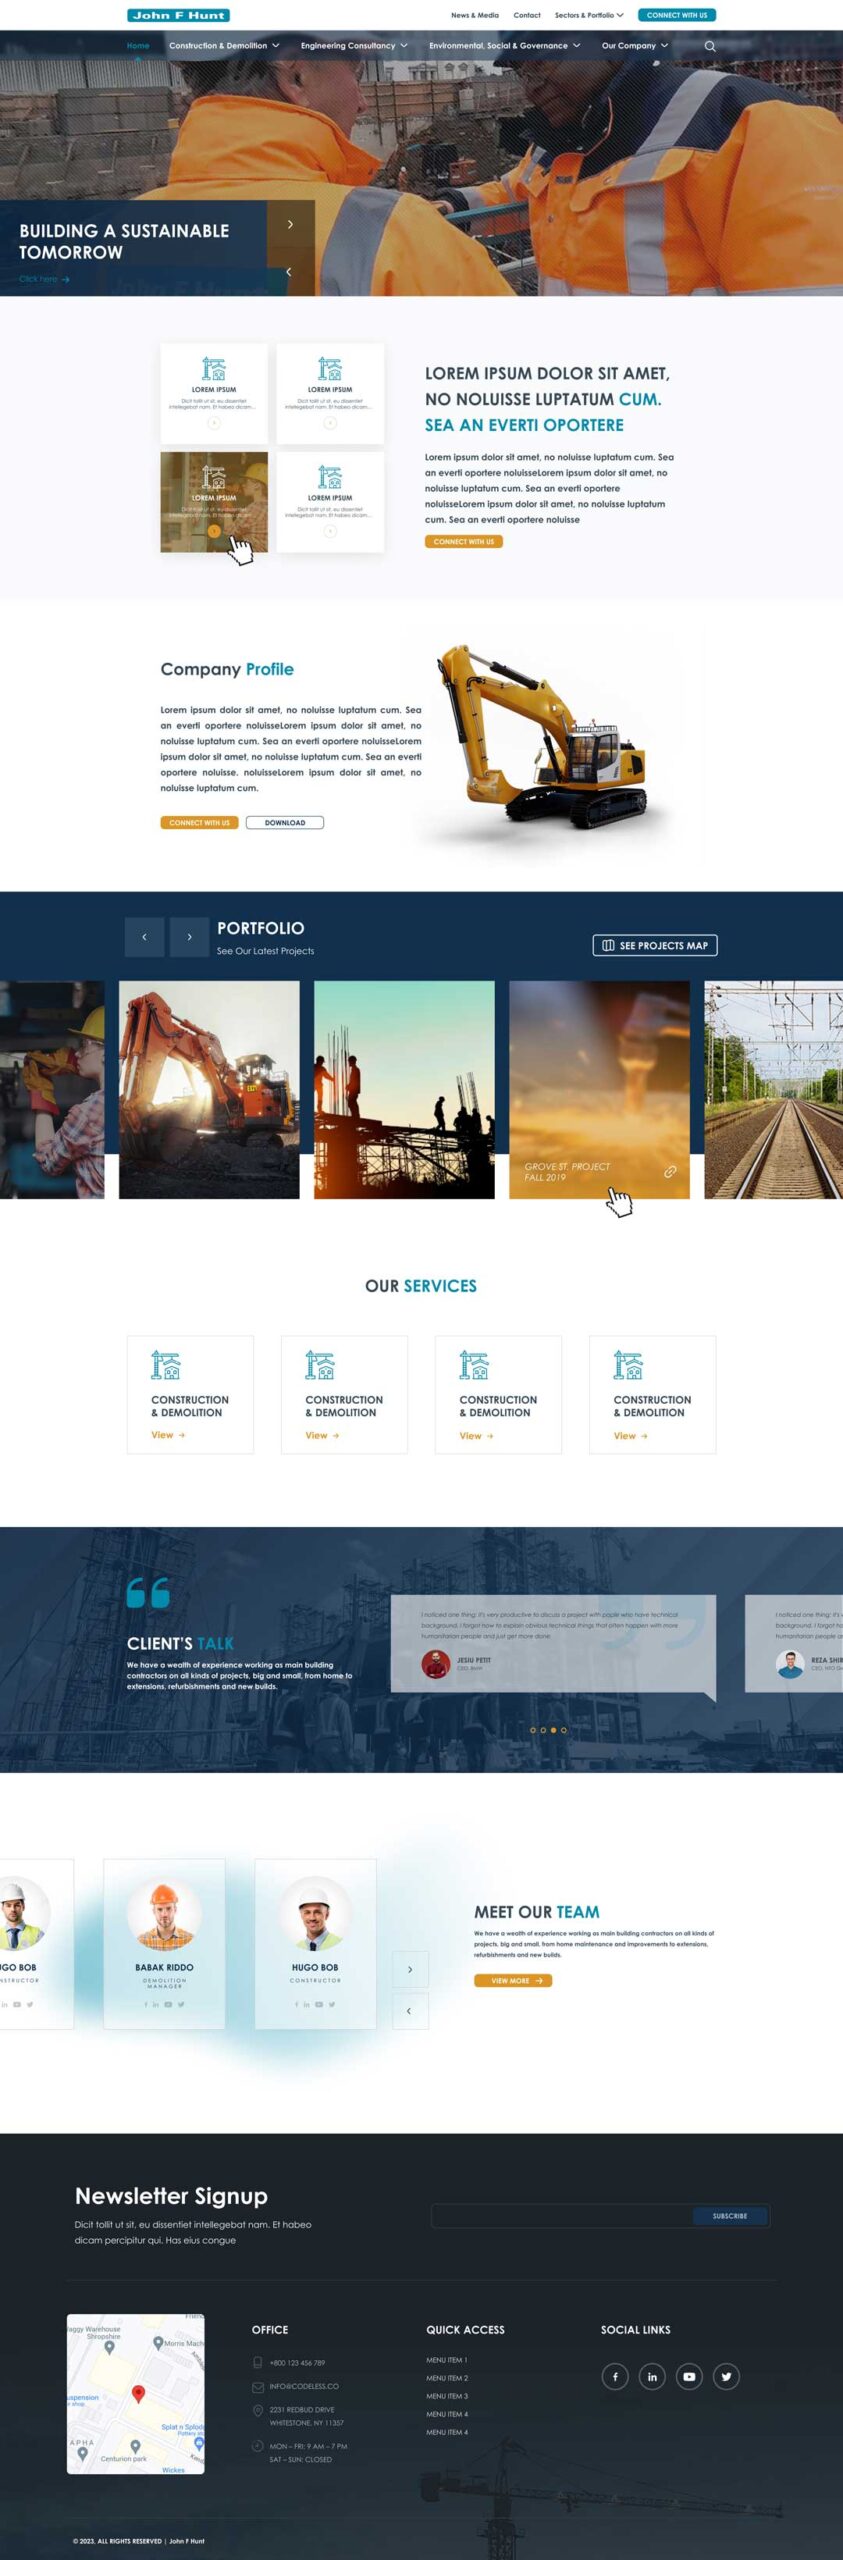
Task: Select the third (filled) testimonial carousel dot
Action: tap(553, 1730)
